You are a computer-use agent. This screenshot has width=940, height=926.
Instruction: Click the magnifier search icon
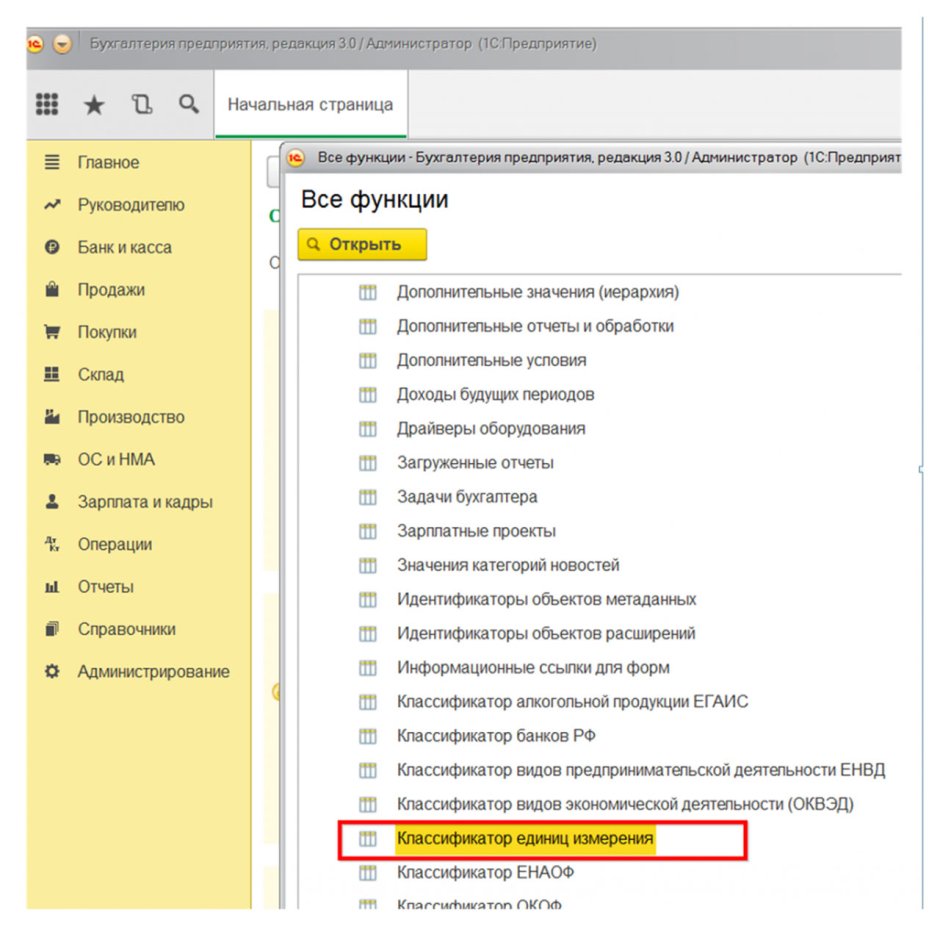pos(189,104)
